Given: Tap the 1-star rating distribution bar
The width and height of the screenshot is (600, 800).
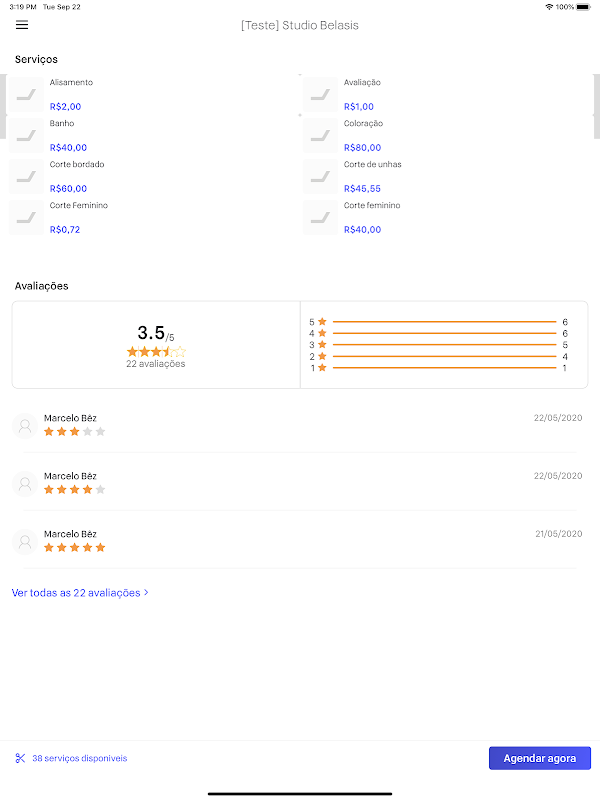Looking at the screenshot, I should 443,368.
